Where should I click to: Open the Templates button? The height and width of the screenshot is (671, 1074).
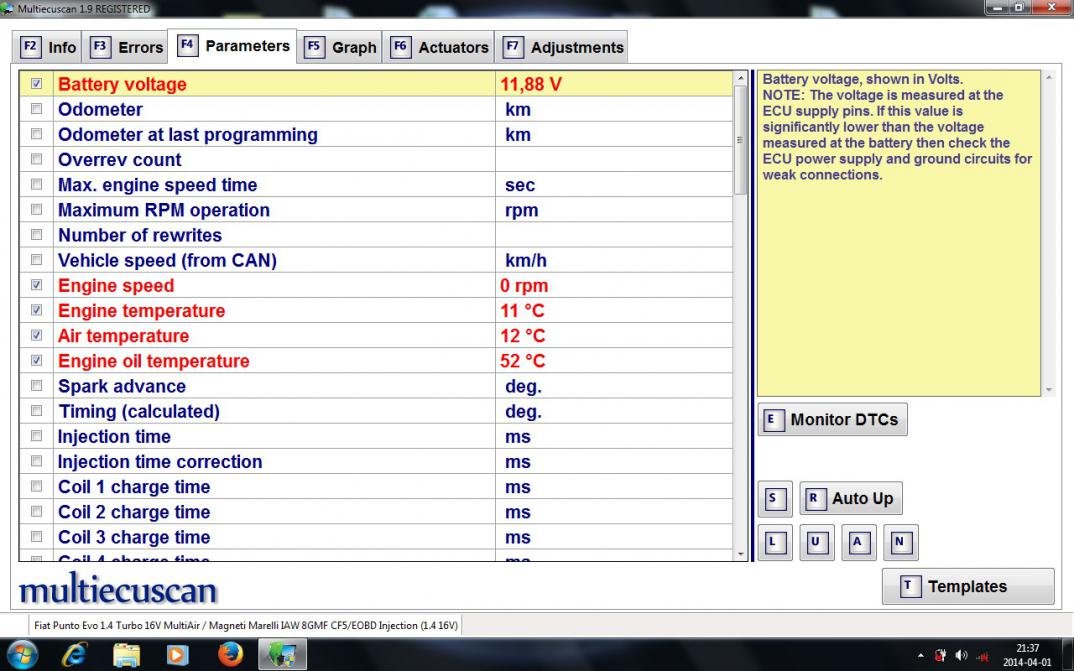tap(967, 587)
